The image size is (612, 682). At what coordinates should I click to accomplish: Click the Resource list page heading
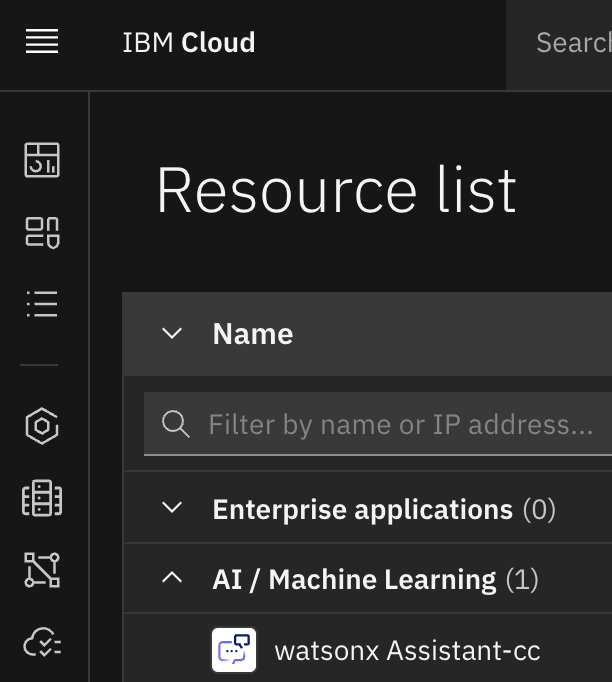tap(336, 190)
